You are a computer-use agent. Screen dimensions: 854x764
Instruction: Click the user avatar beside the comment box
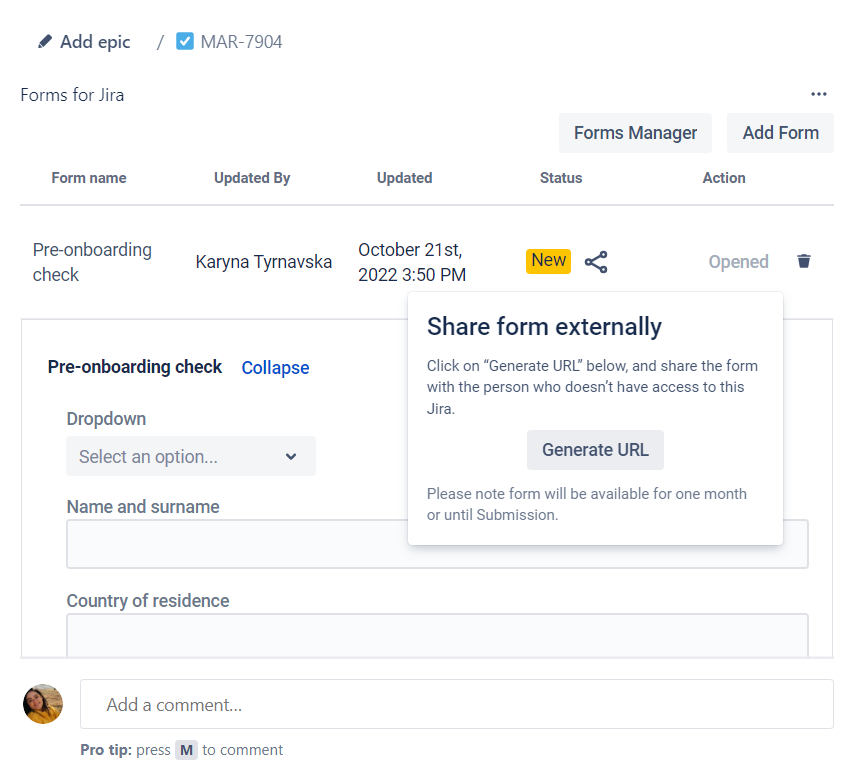click(x=42, y=704)
